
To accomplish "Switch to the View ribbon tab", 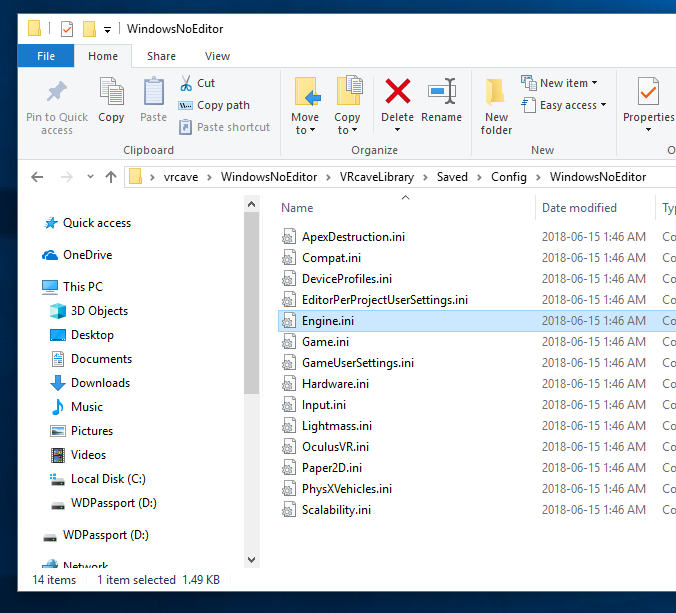I will tap(217, 56).
